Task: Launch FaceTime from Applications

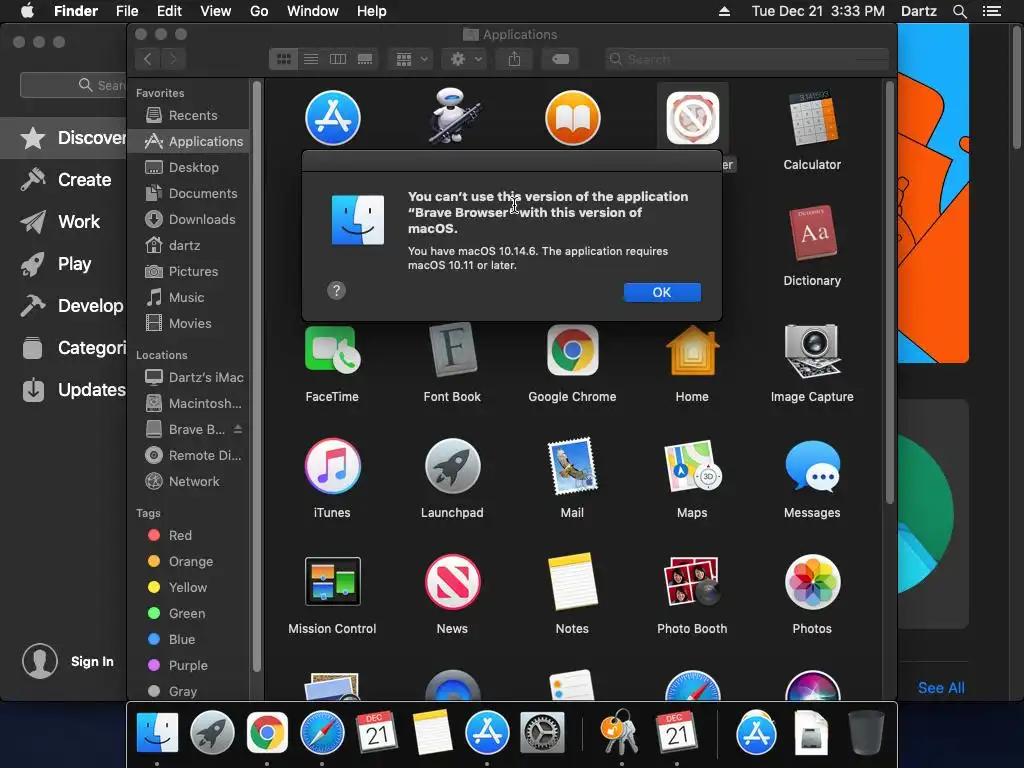Action: click(x=332, y=351)
